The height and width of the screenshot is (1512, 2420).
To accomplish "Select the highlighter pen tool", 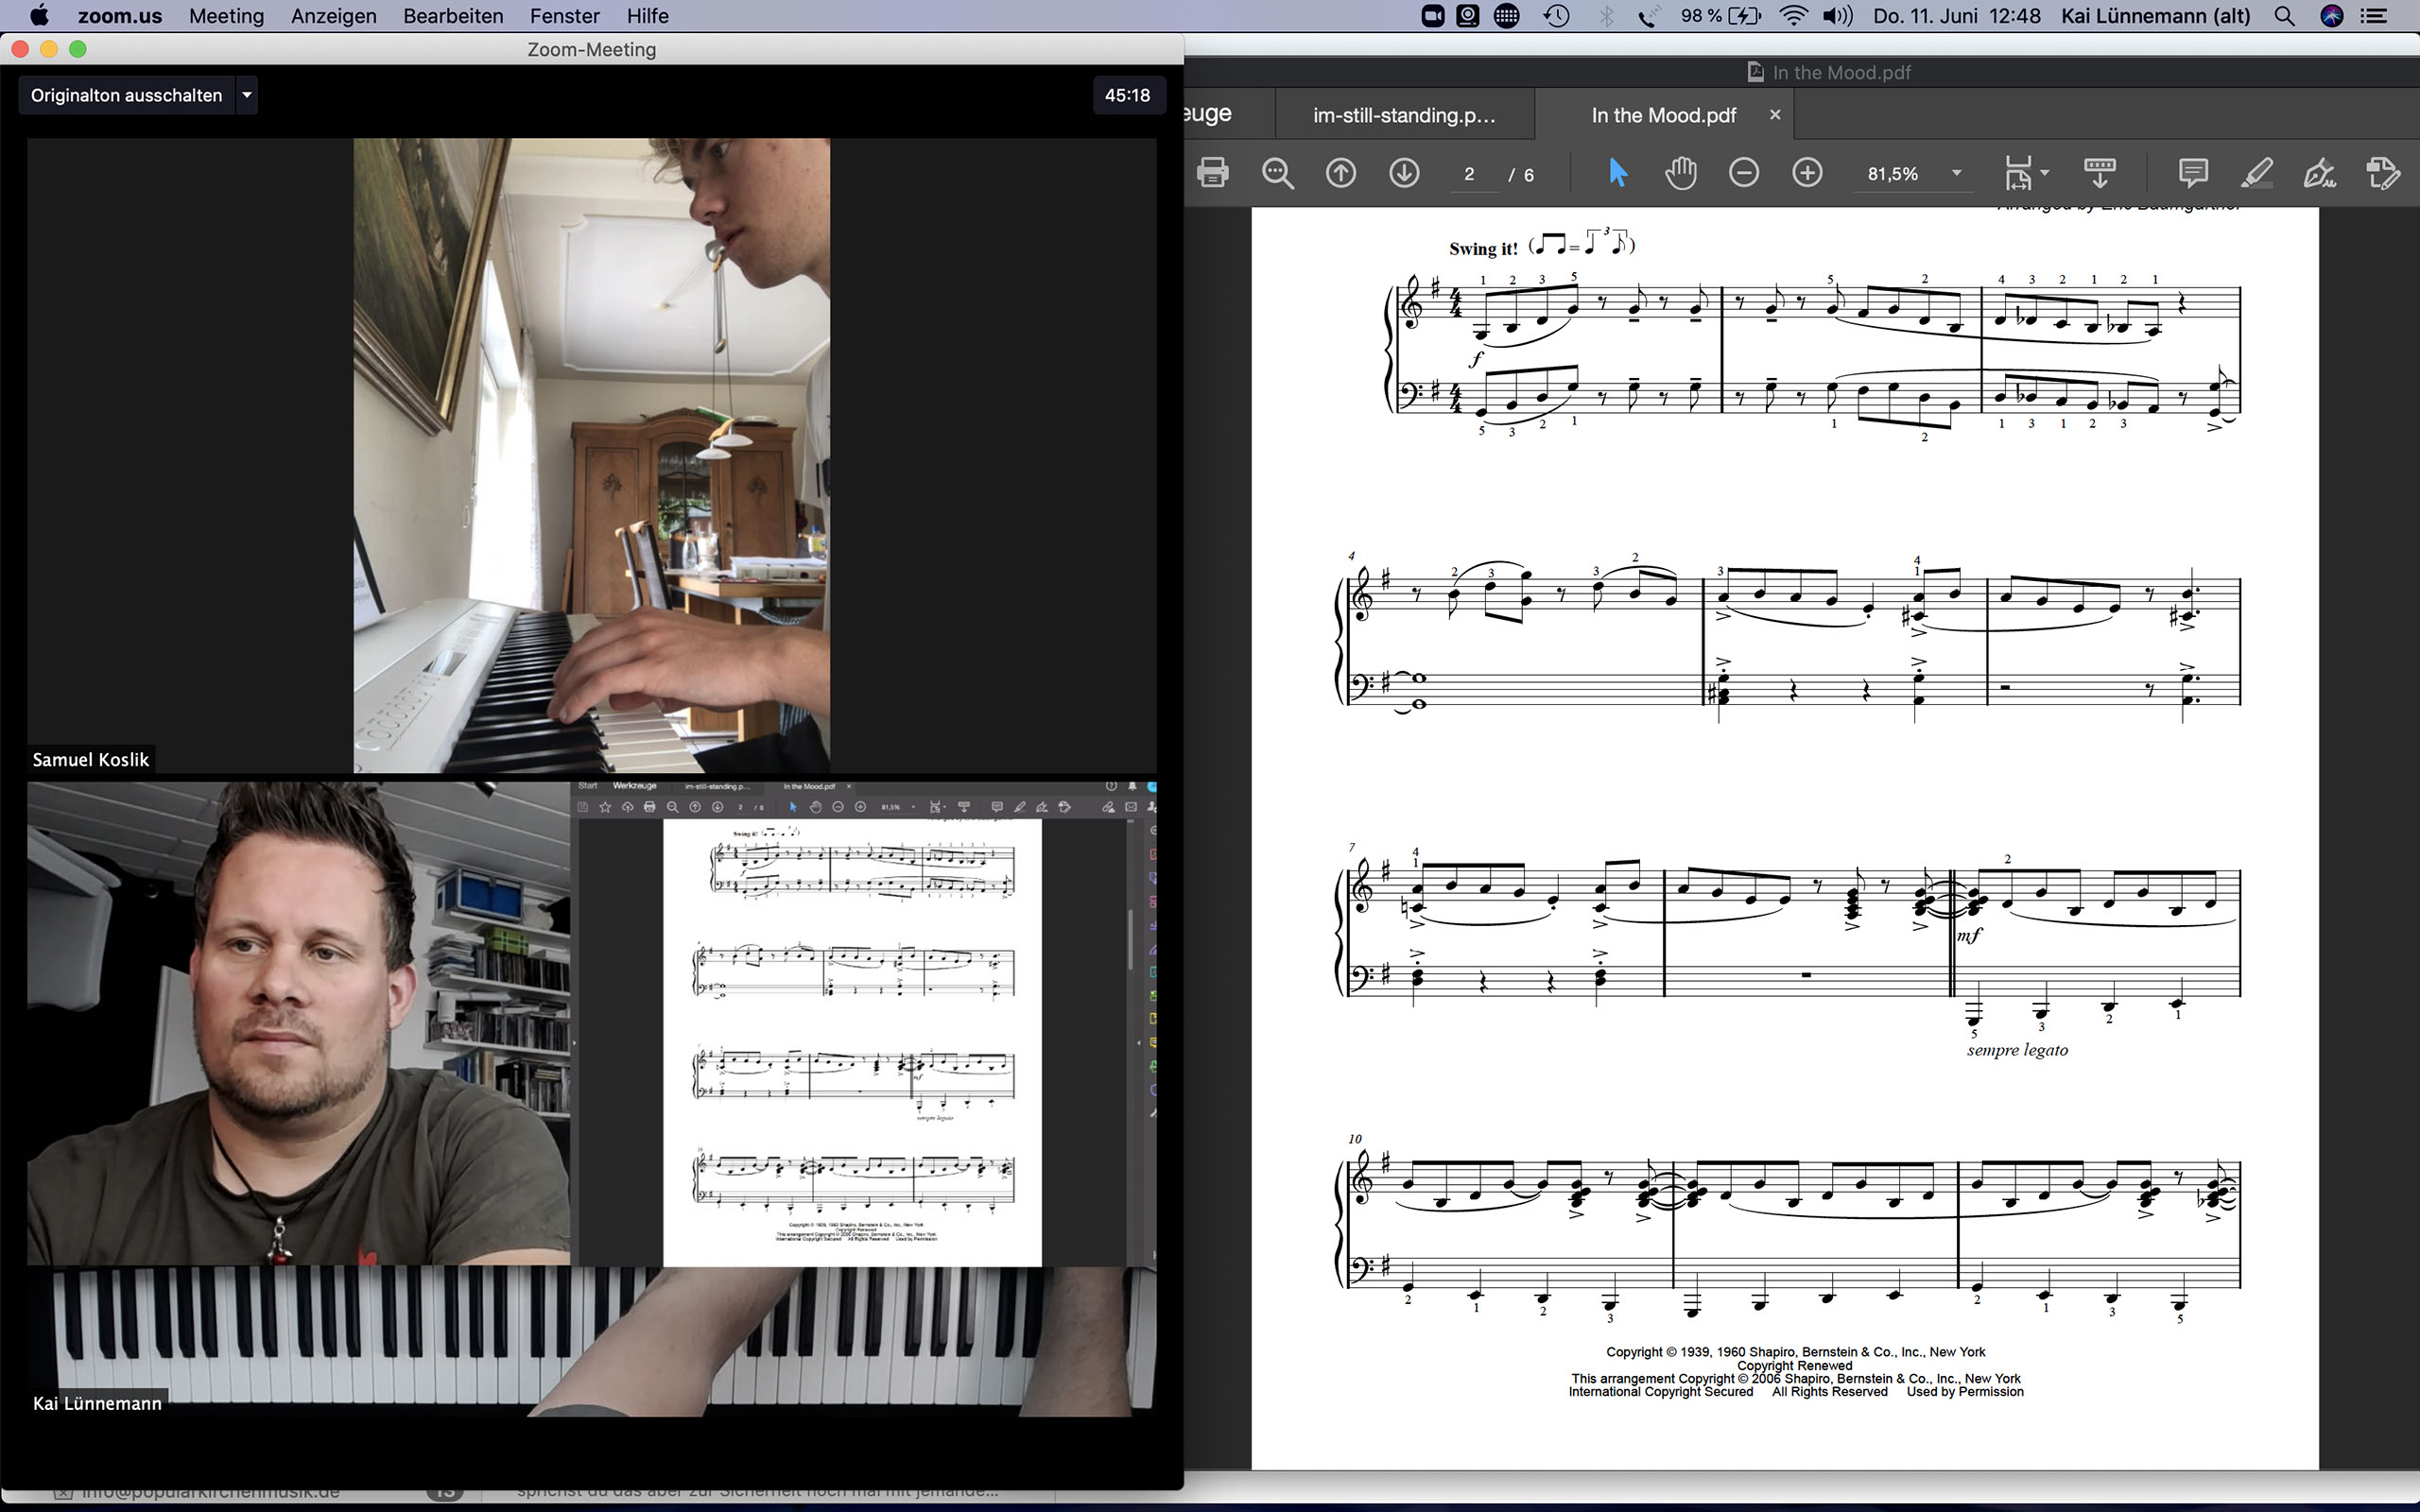I will (x=2256, y=173).
